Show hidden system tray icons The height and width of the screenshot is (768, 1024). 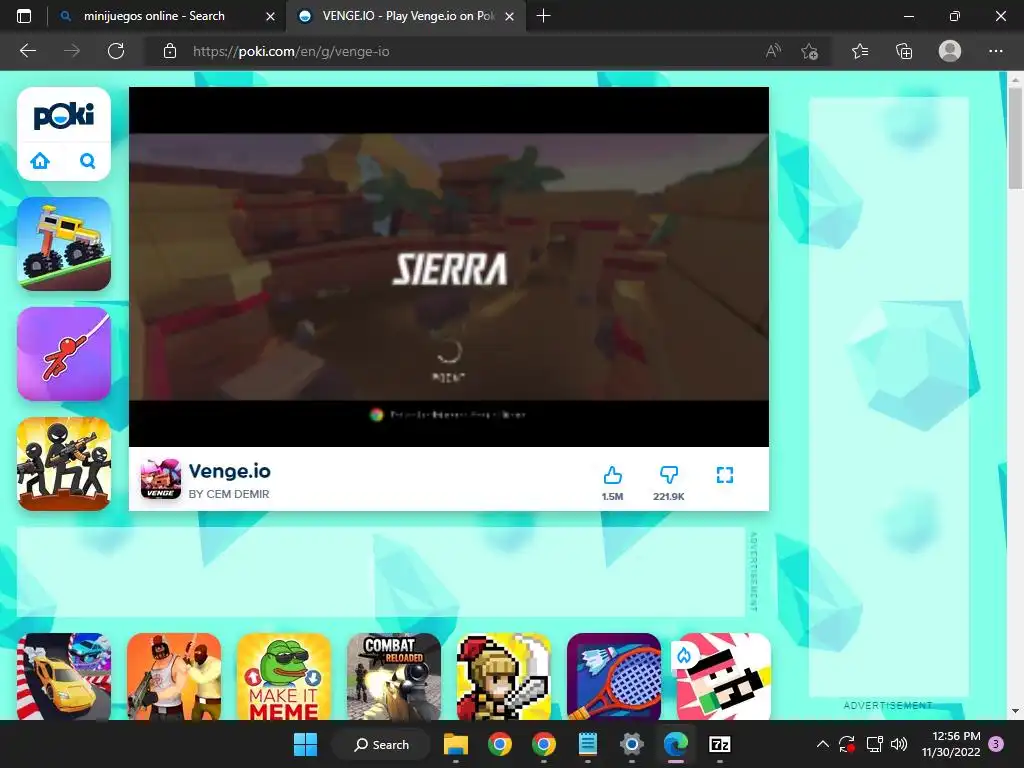823,744
